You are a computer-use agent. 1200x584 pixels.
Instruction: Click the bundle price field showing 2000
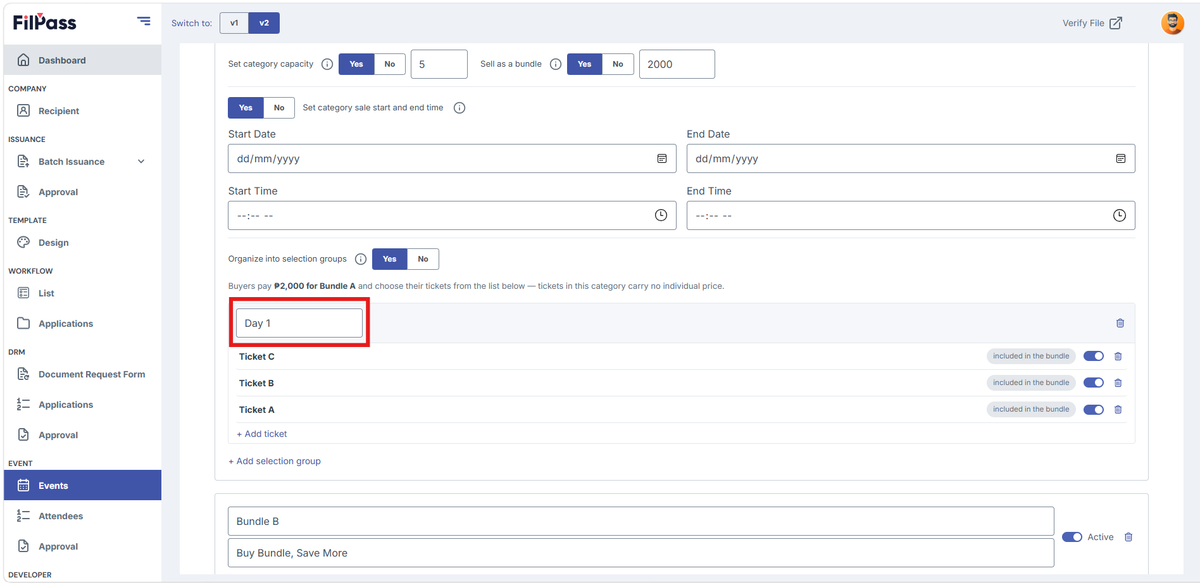(x=677, y=64)
